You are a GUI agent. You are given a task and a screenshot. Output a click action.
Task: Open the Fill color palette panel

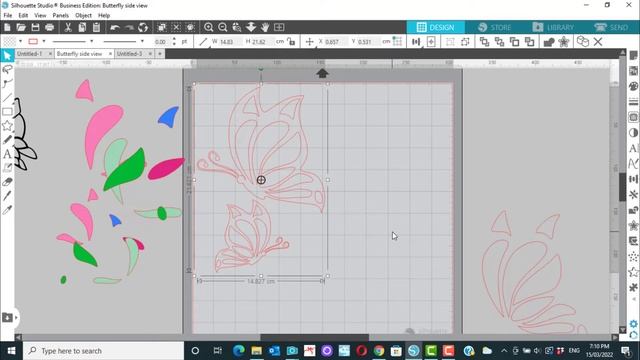pos(633,86)
